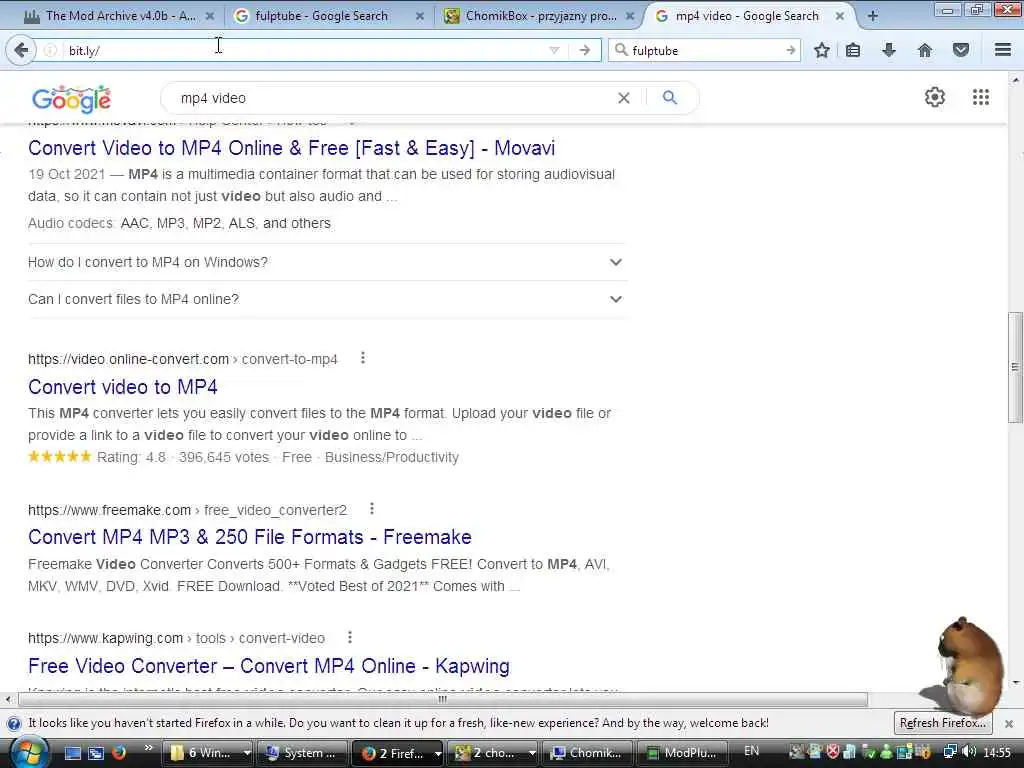
Task: Click the browser back arrow button
Action: (21, 50)
